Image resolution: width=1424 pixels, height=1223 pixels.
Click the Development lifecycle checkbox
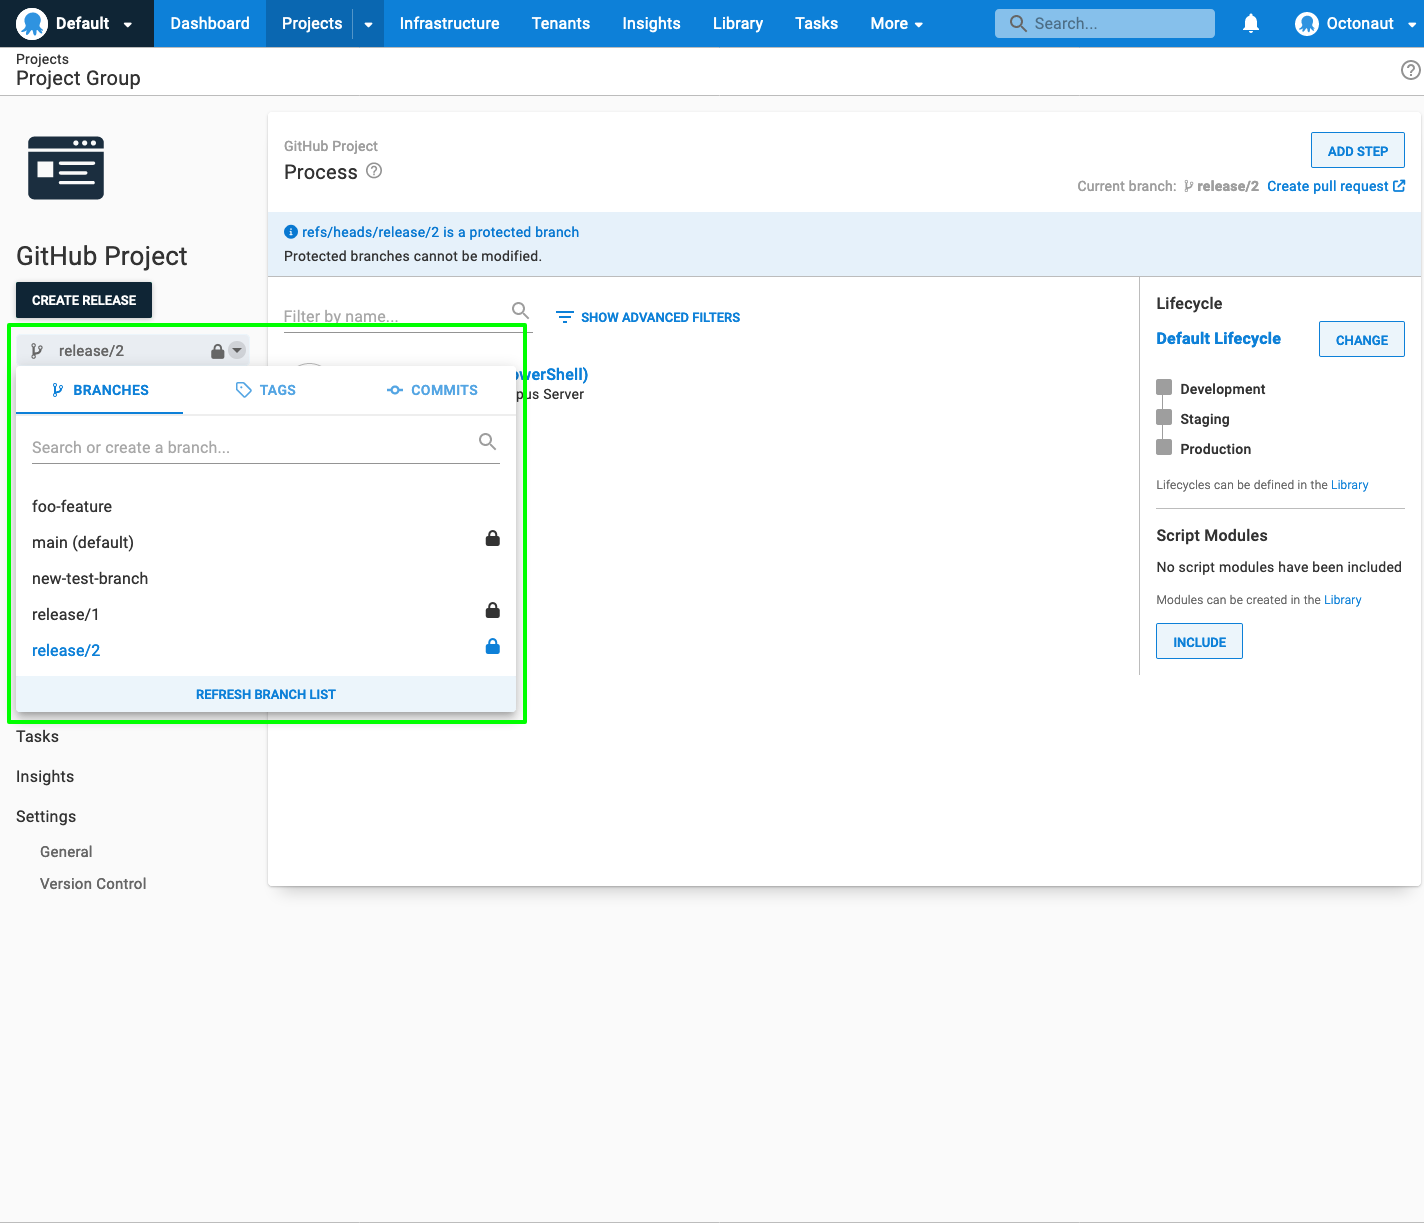(x=1164, y=386)
